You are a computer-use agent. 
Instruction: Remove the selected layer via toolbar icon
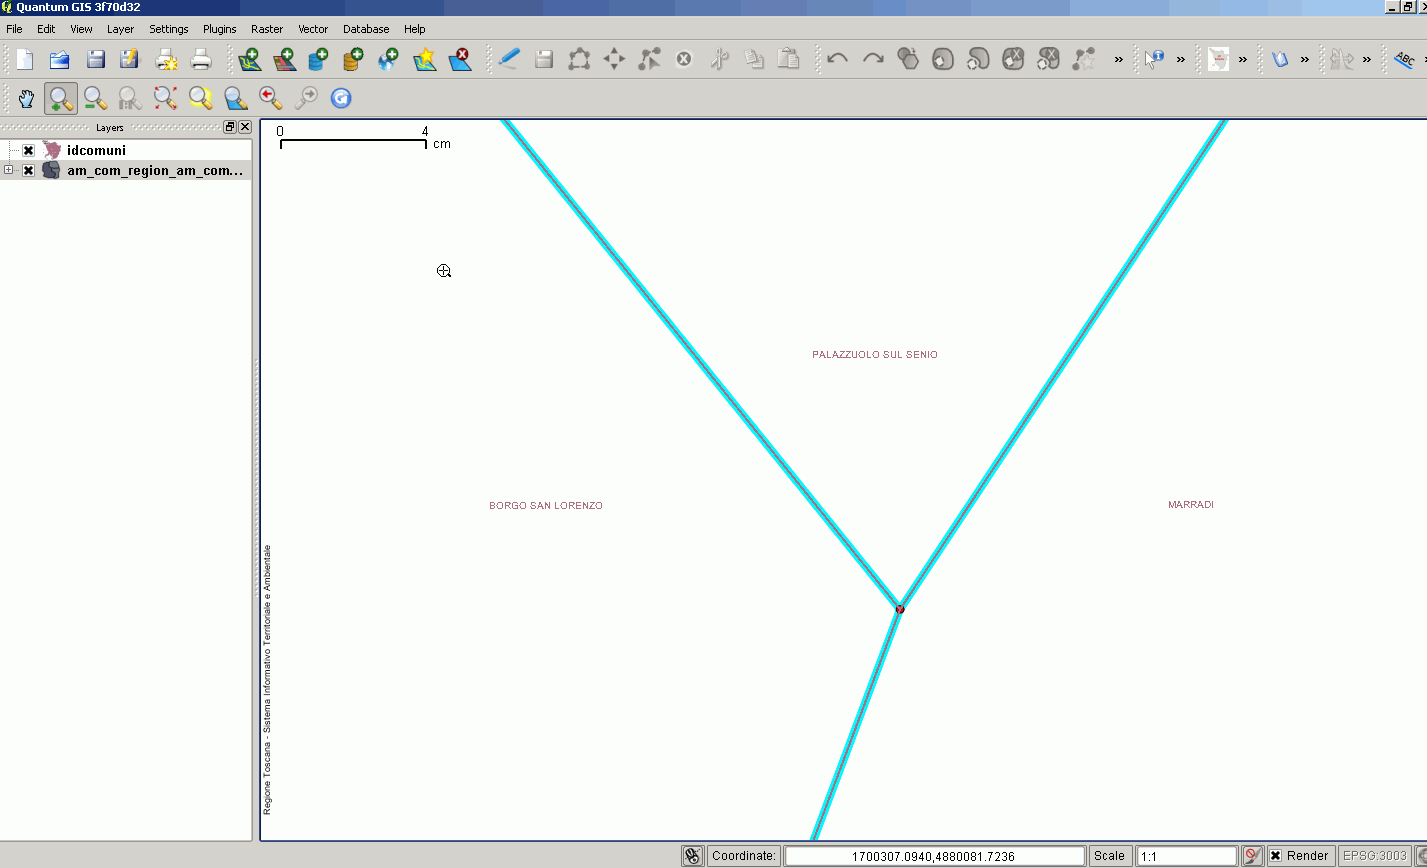point(460,59)
